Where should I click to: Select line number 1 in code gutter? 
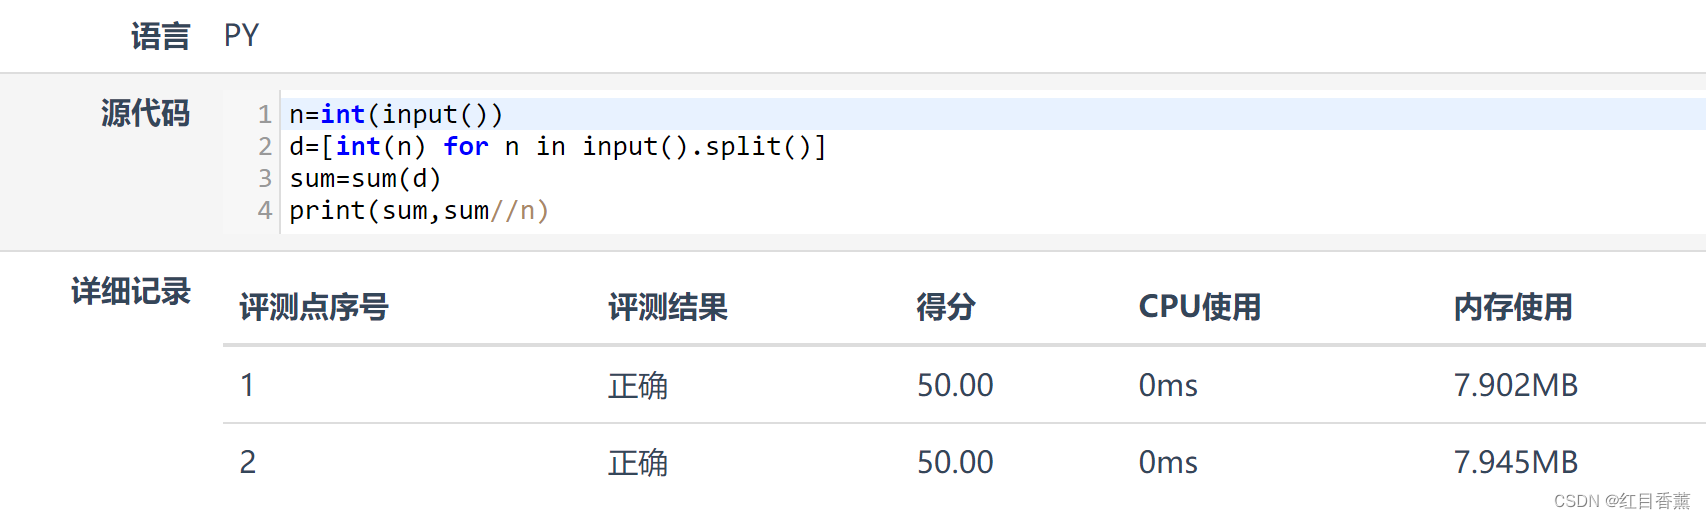[x=264, y=115]
